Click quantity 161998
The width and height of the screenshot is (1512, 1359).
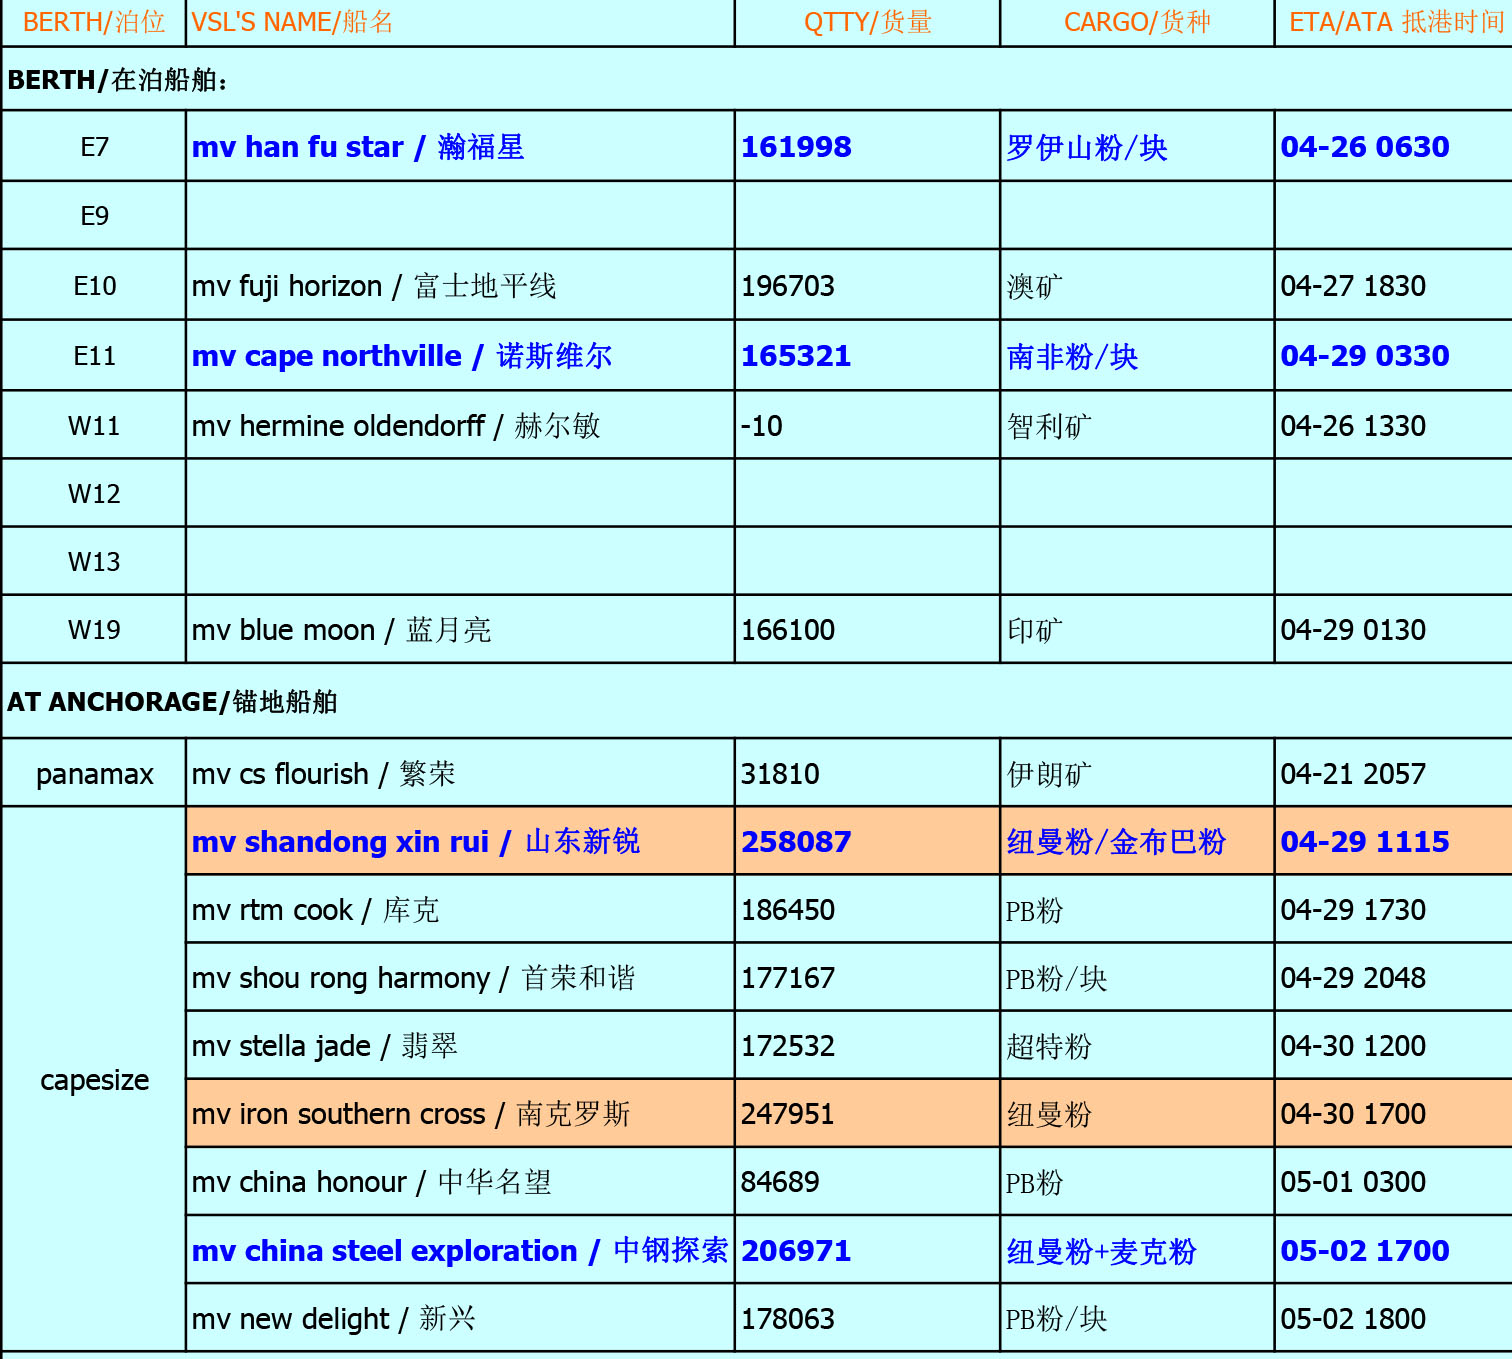(x=867, y=146)
